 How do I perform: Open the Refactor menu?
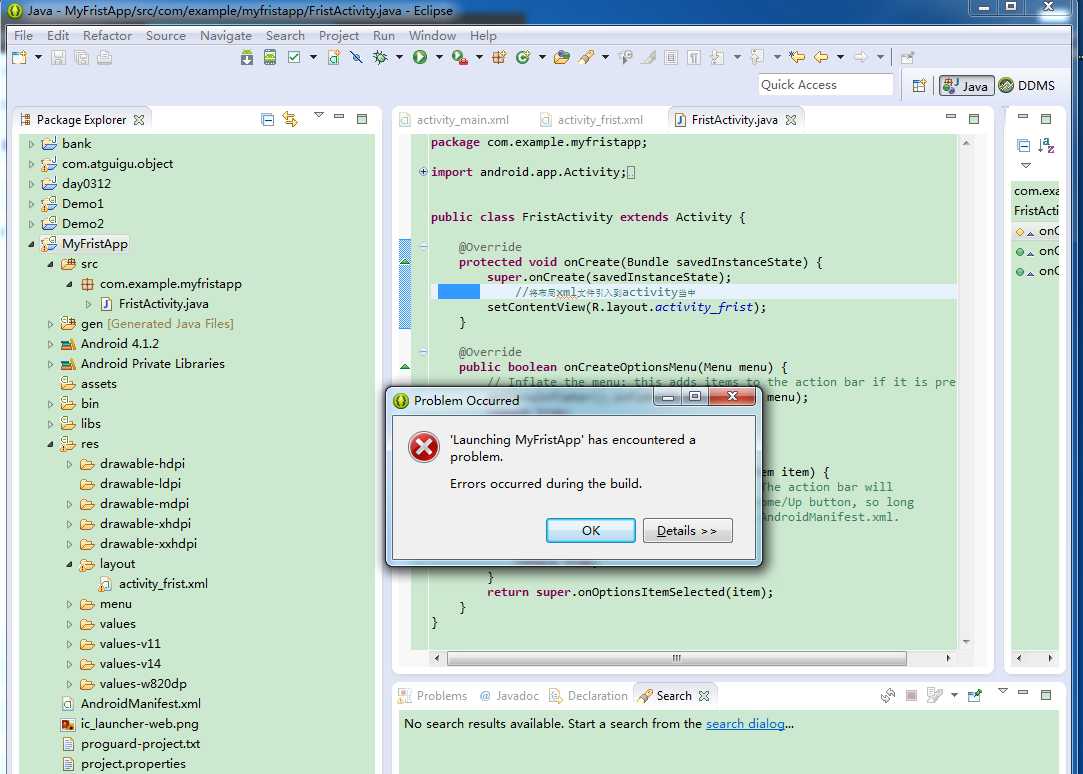point(107,36)
